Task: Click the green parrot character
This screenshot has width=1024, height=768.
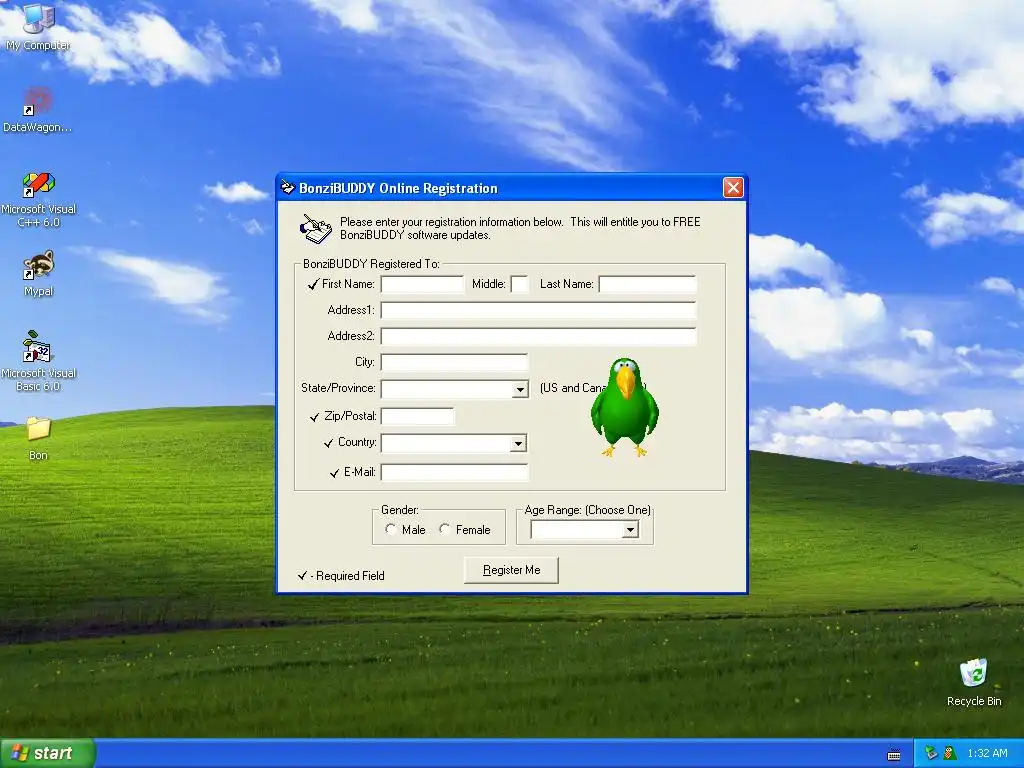Action: pos(625,407)
